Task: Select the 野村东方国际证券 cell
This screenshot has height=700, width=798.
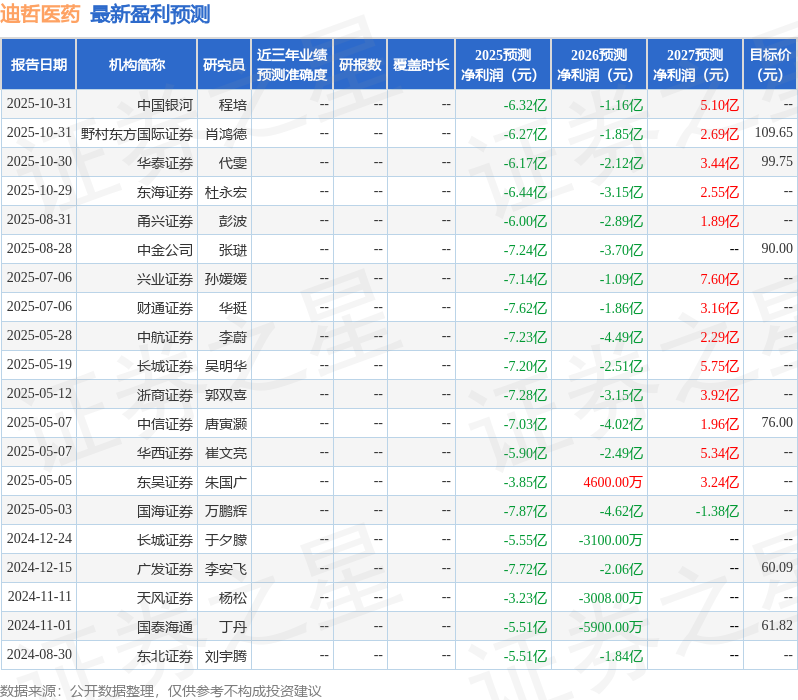Action: (x=137, y=134)
